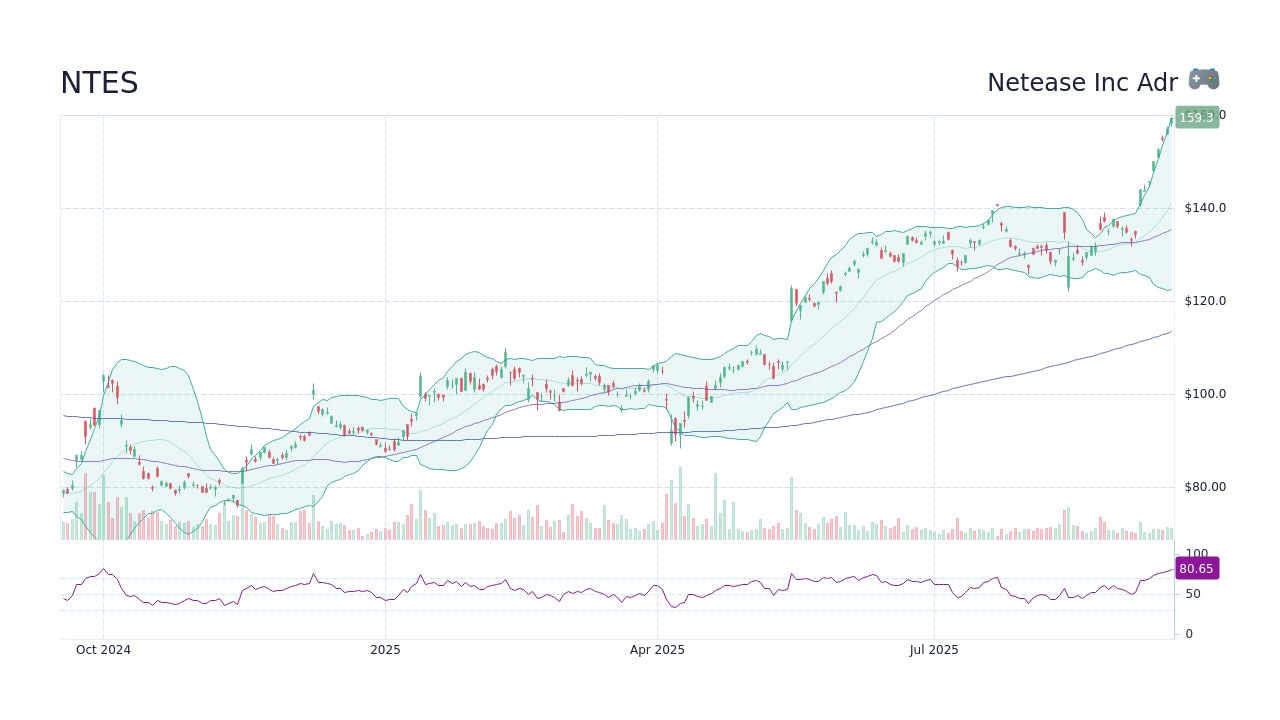Open the Netease Inc Adr company name link
Viewport: 1280px width, 720px height.
point(1083,82)
